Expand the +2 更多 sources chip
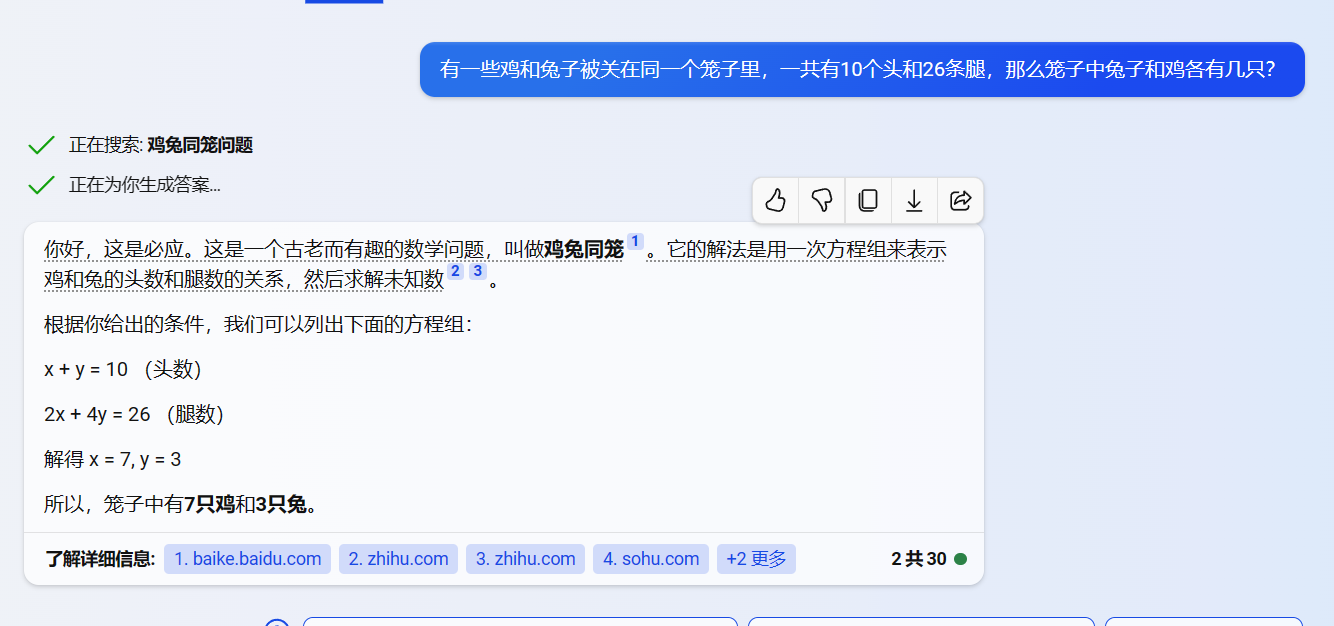Image resolution: width=1334 pixels, height=626 pixels. pos(756,559)
